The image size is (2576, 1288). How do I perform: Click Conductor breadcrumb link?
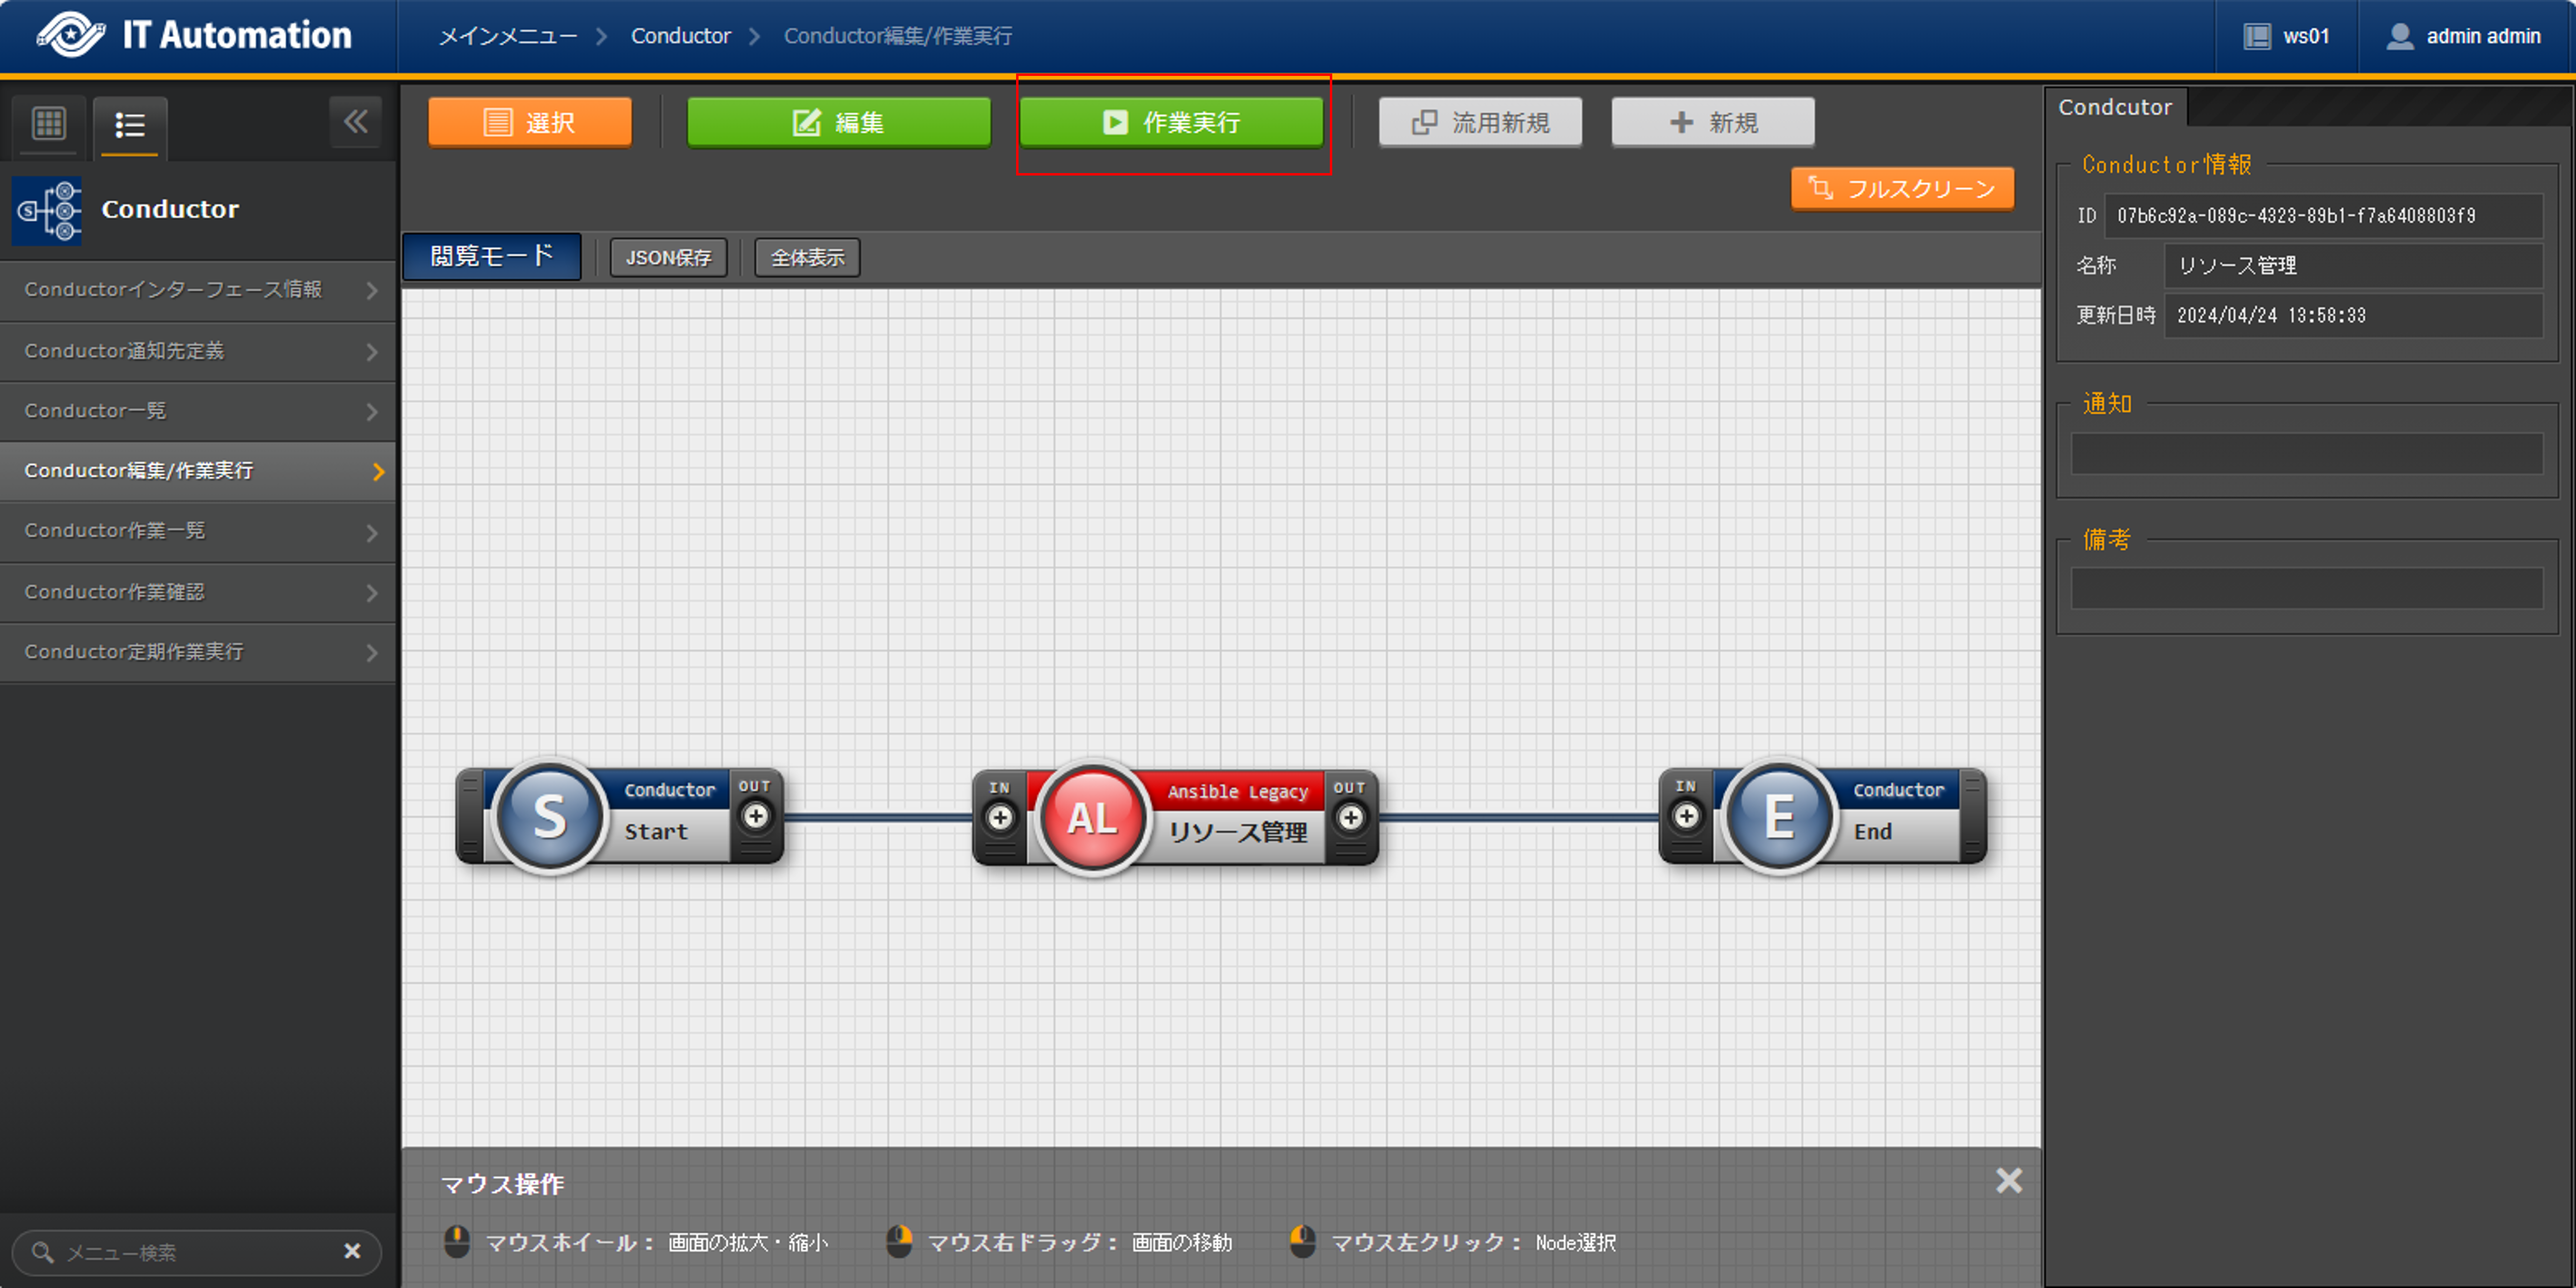click(x=680, y=36)
